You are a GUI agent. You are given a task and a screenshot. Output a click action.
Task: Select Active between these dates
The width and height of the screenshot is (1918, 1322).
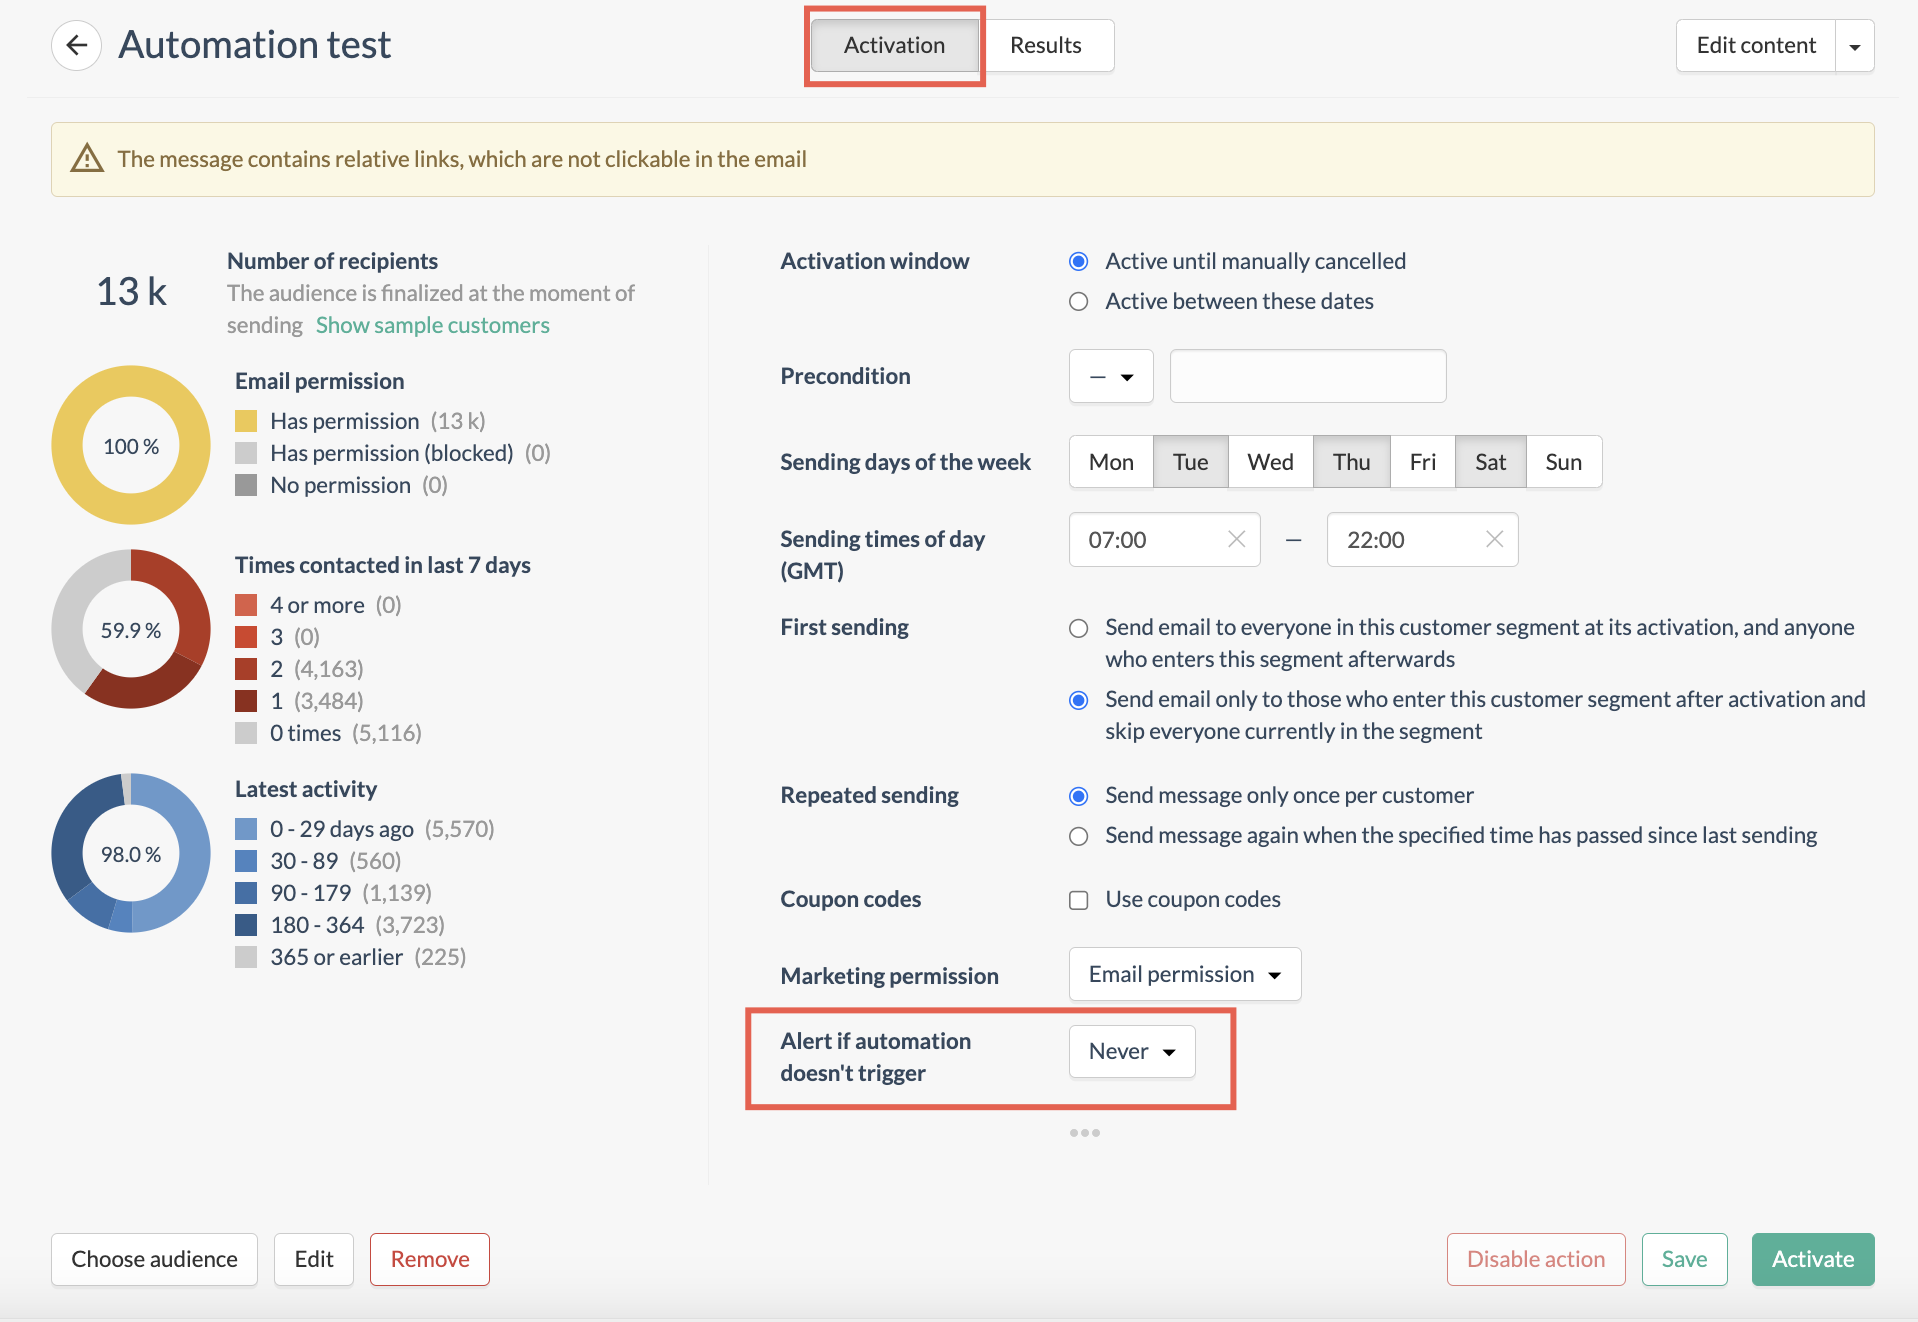tap(1078, 301)
